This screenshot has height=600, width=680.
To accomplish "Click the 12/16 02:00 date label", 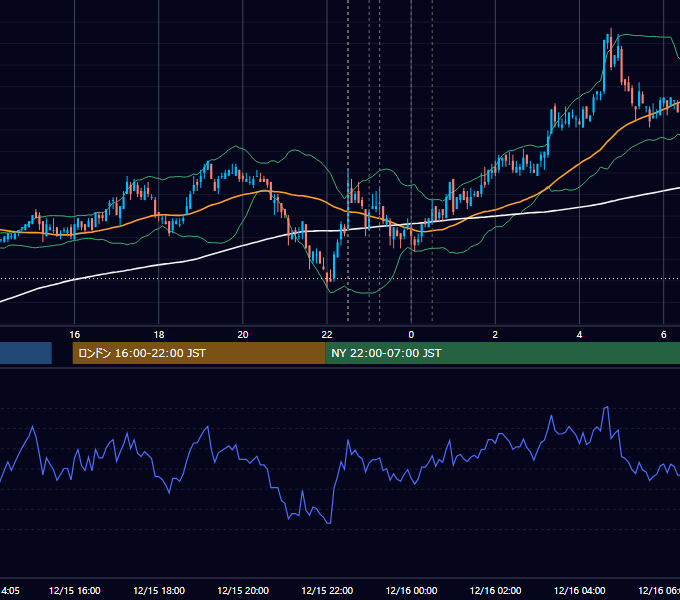I will point(495,590).
